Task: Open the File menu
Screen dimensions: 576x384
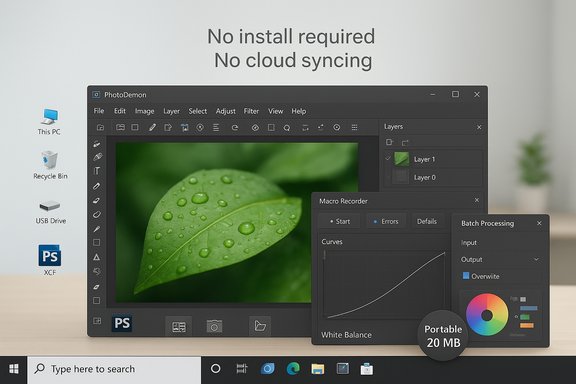Action: tap(98, 111)
